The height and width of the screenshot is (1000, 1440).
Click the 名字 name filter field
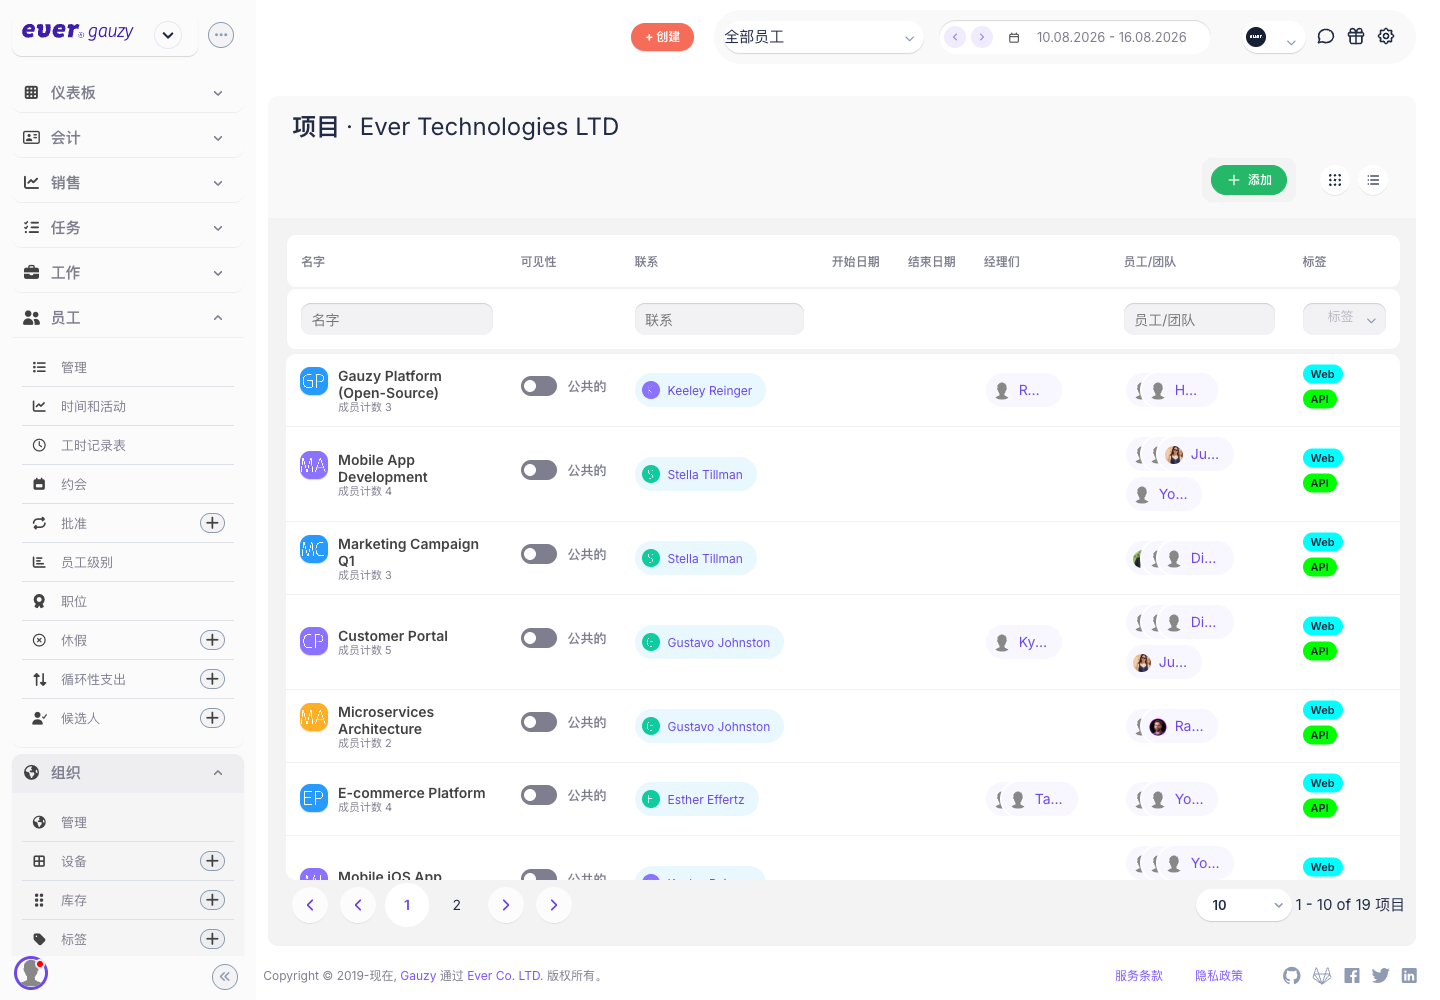pos(397,319)
